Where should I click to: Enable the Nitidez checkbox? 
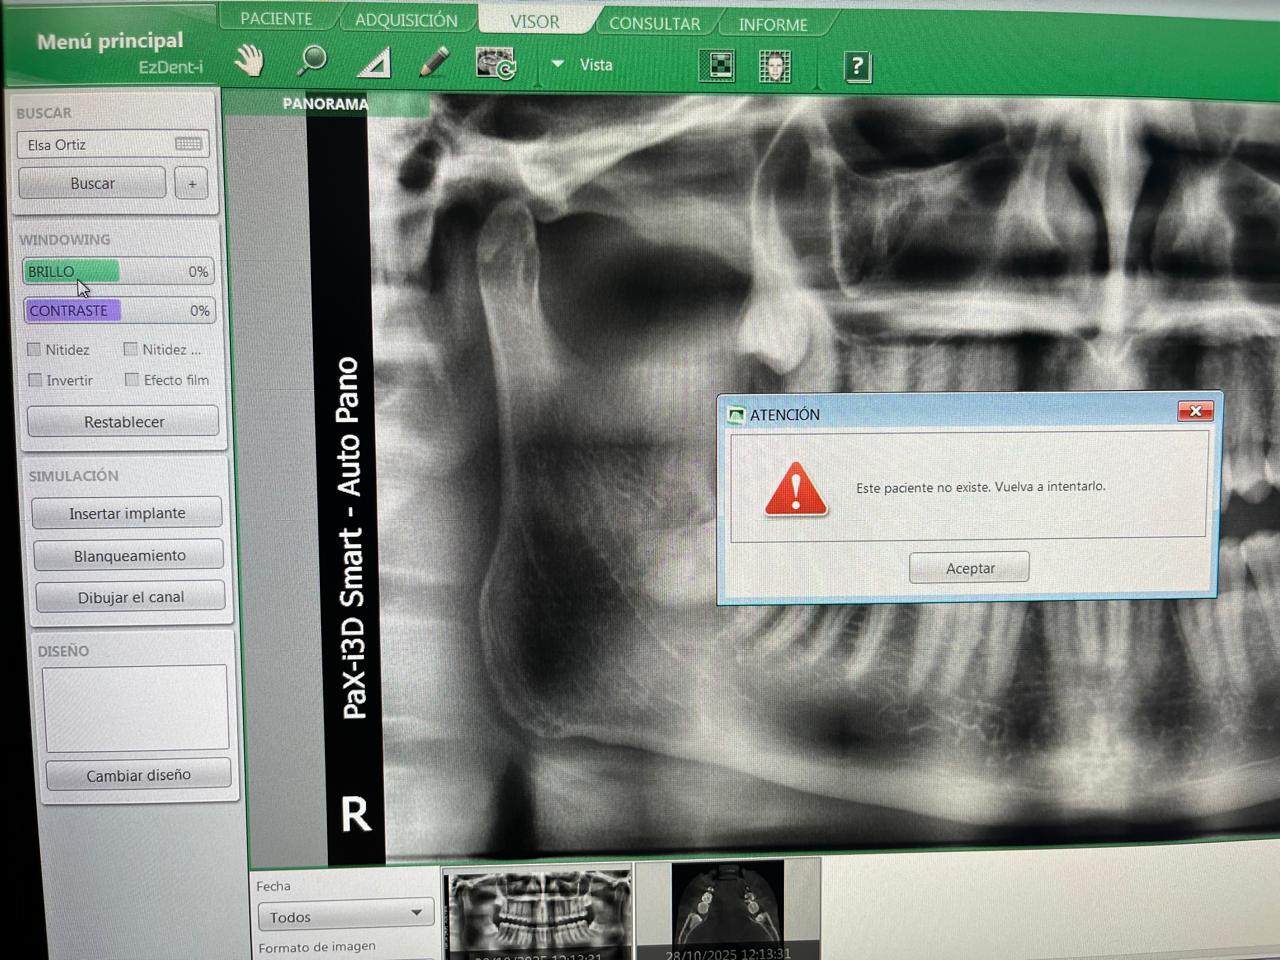(35, 349)
